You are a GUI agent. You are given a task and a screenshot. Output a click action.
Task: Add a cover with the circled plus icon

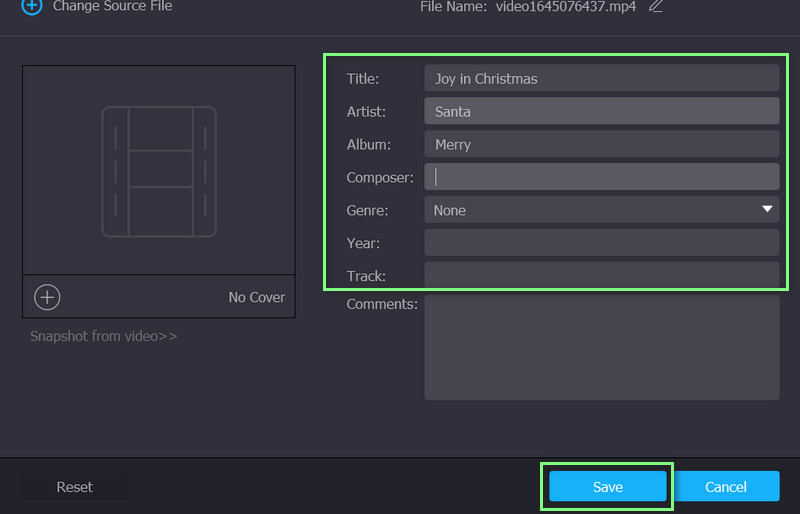[47, 297]
